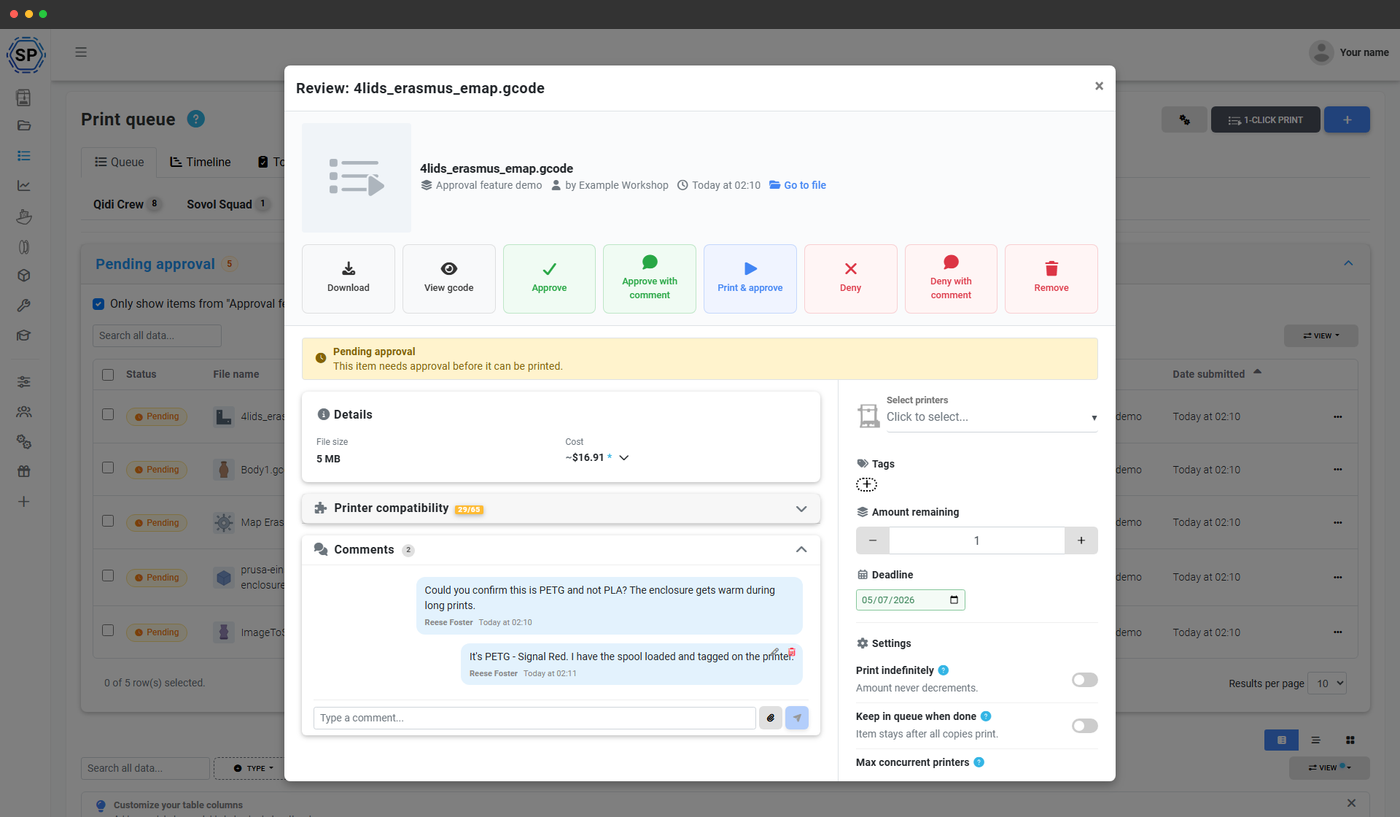Expand the Printer compatibility section

click(561, 508)
